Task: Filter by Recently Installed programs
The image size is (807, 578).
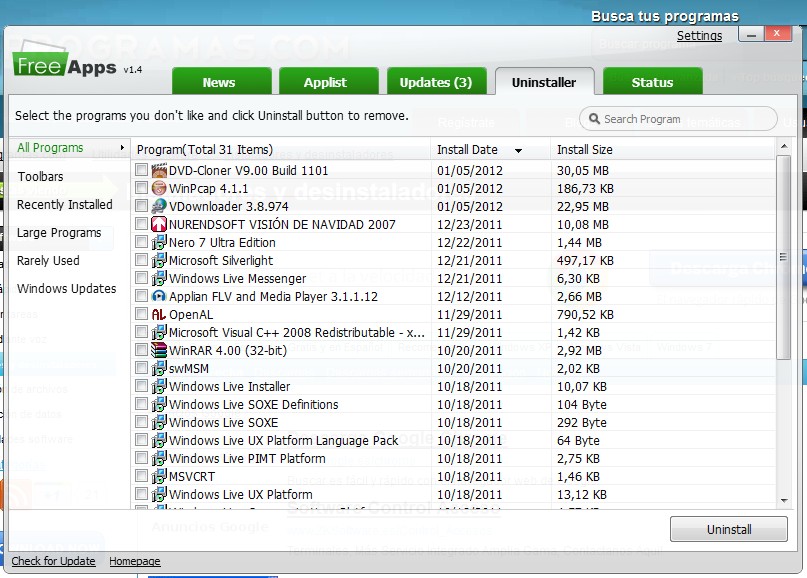Action: tap(65, 205)
